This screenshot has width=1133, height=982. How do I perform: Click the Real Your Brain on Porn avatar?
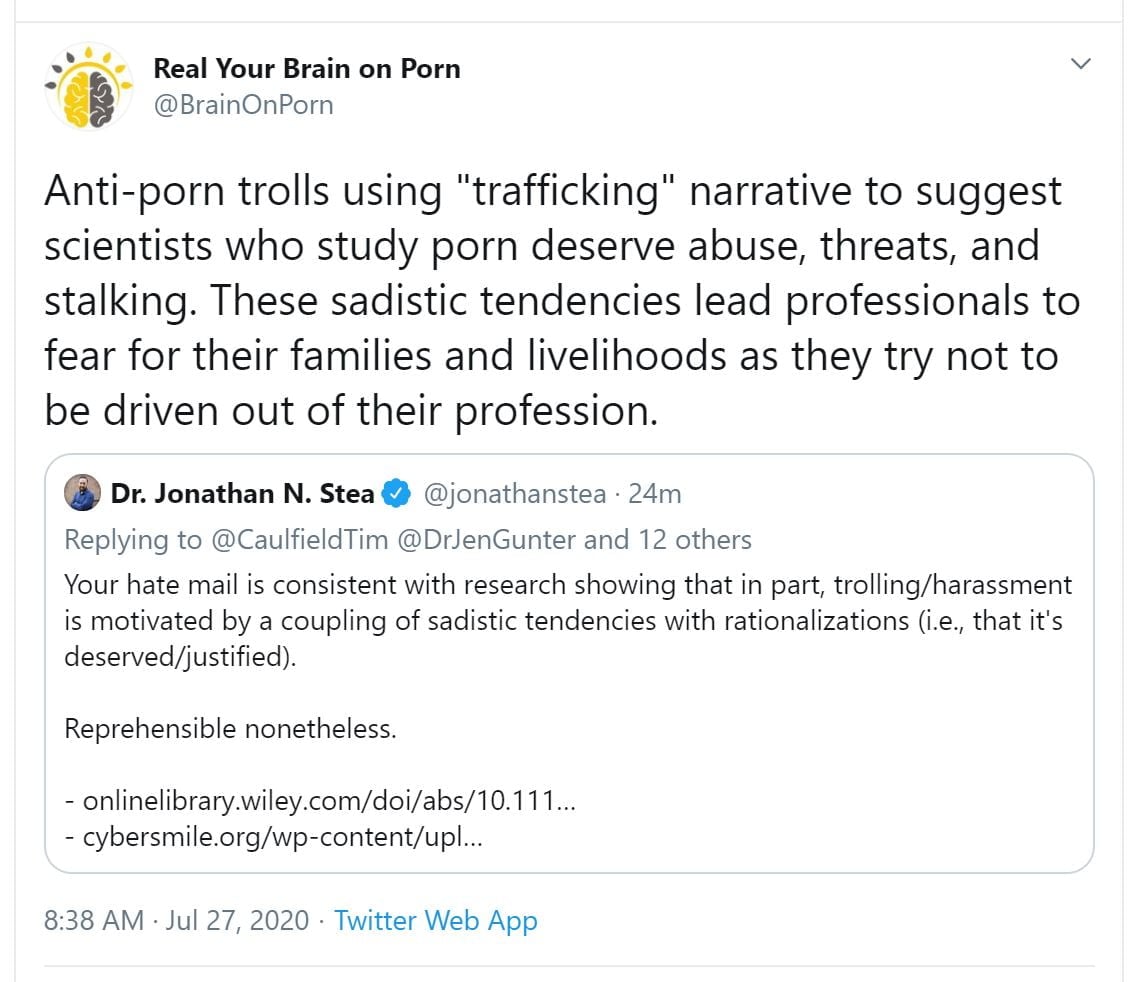click(x=88, y=86)
